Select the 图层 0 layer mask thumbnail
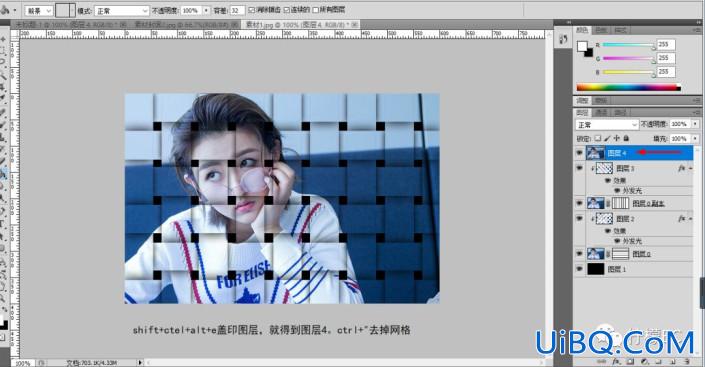705x367 pixels. point(620,254)
